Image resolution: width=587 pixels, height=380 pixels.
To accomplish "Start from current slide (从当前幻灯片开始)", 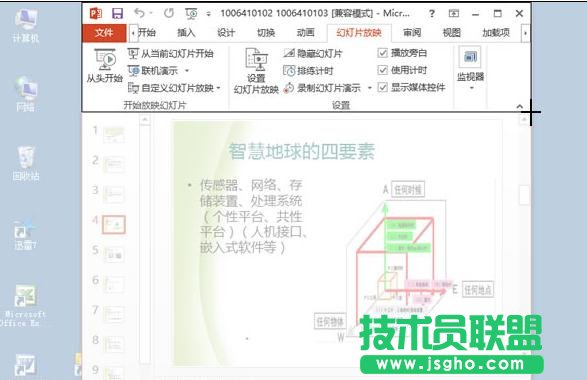I will [170, 54].
